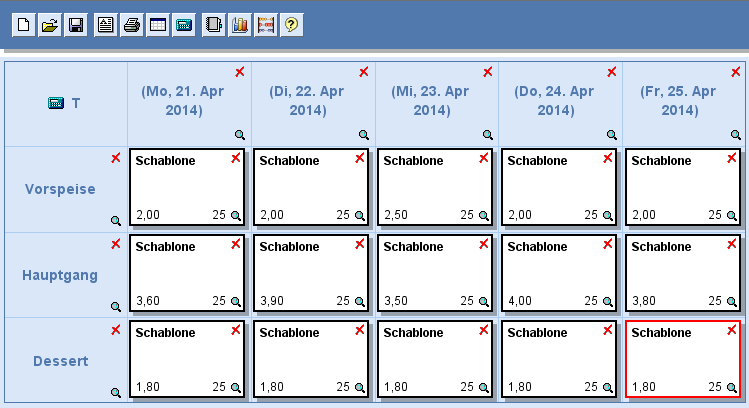Image resolution: width=749 pixels, height=408 pixels.
Task: Zoom into Friday's red-bordered Dessert card
Action: click(732, 387)
